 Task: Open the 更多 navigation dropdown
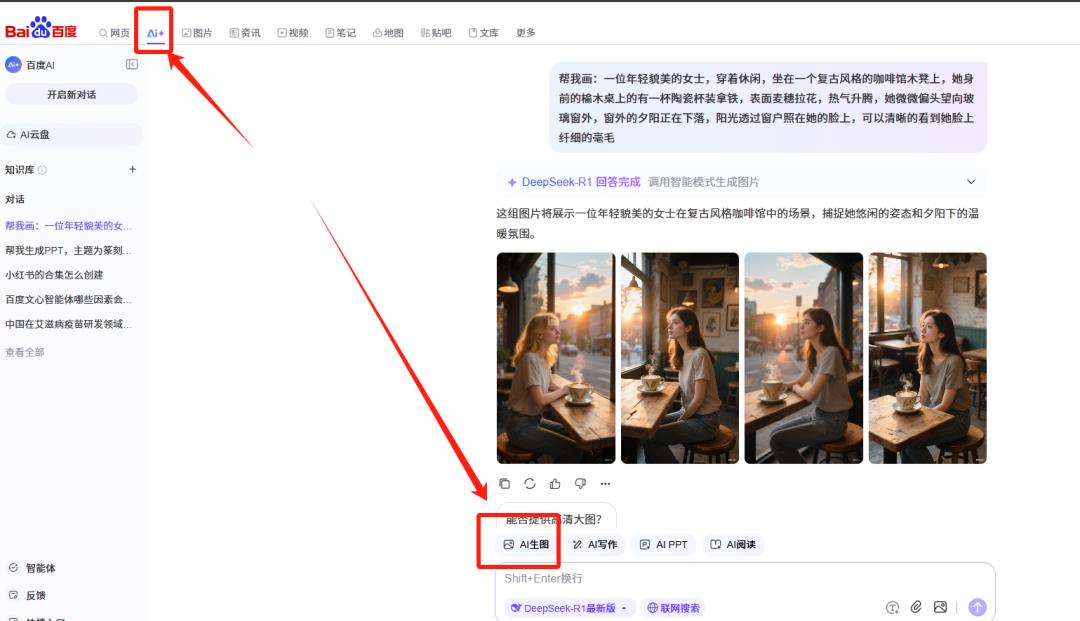tap(526, 31)
